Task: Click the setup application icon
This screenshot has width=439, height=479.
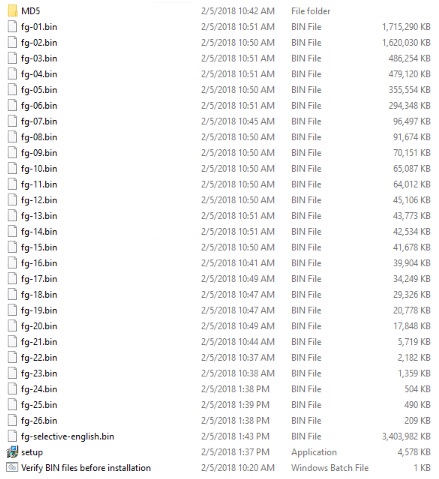Action: coord(12,452)
